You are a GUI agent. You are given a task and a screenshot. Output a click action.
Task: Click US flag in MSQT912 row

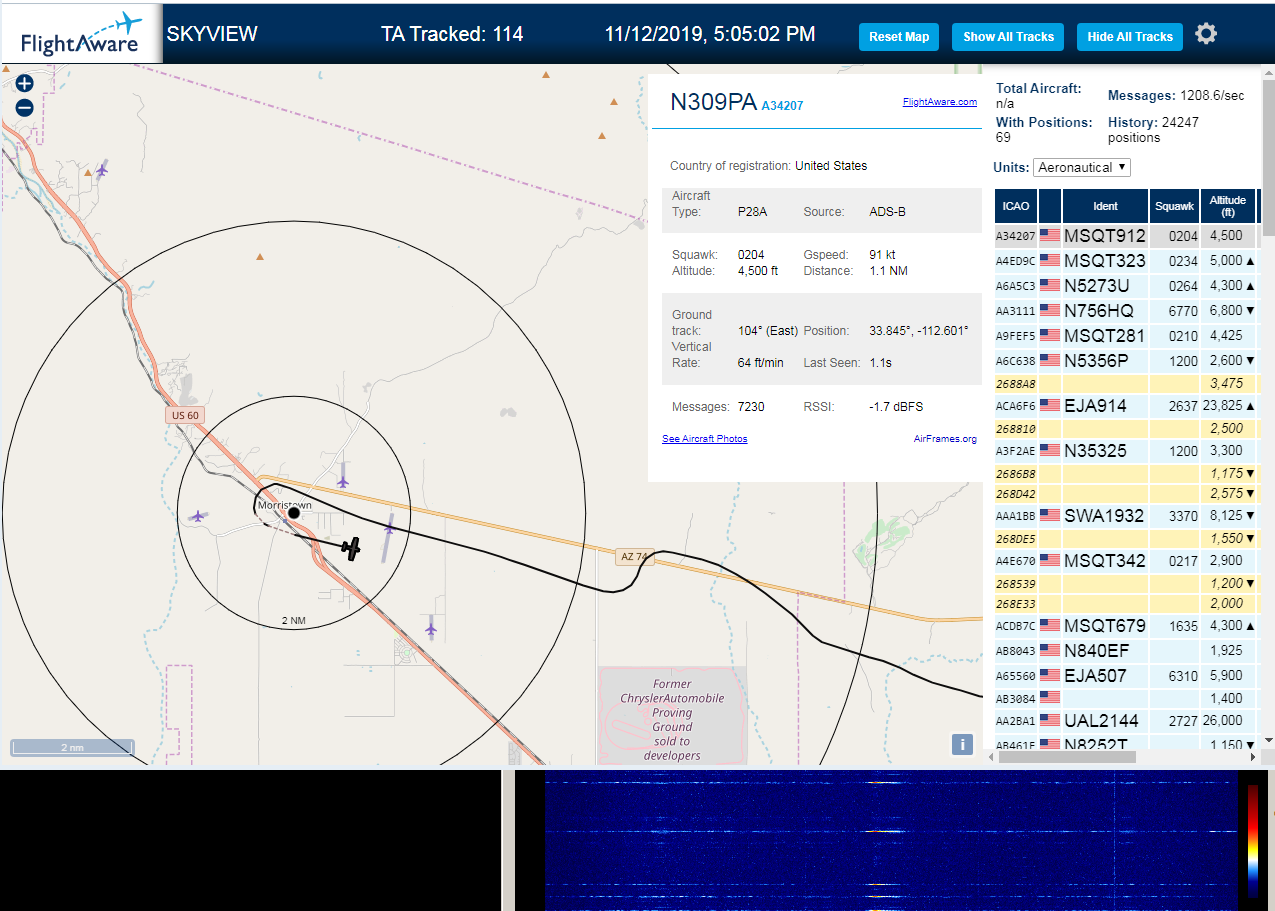(x=1050, y=236)
